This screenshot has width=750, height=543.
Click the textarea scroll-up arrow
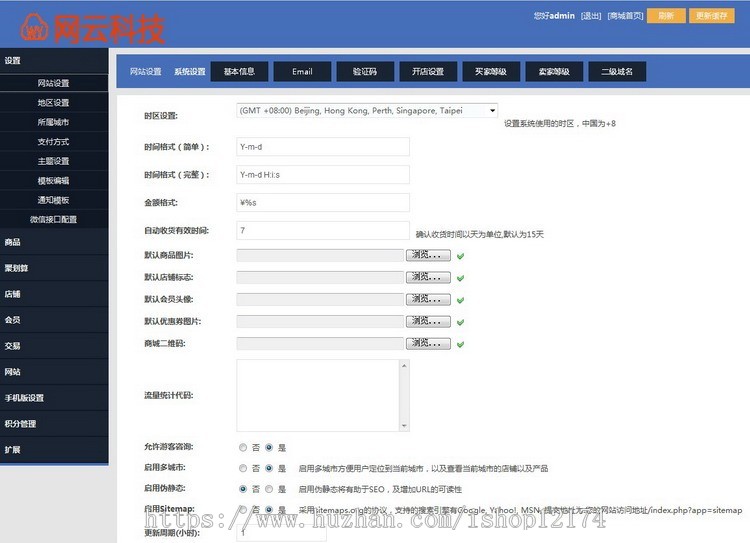(x=404, y=366)
